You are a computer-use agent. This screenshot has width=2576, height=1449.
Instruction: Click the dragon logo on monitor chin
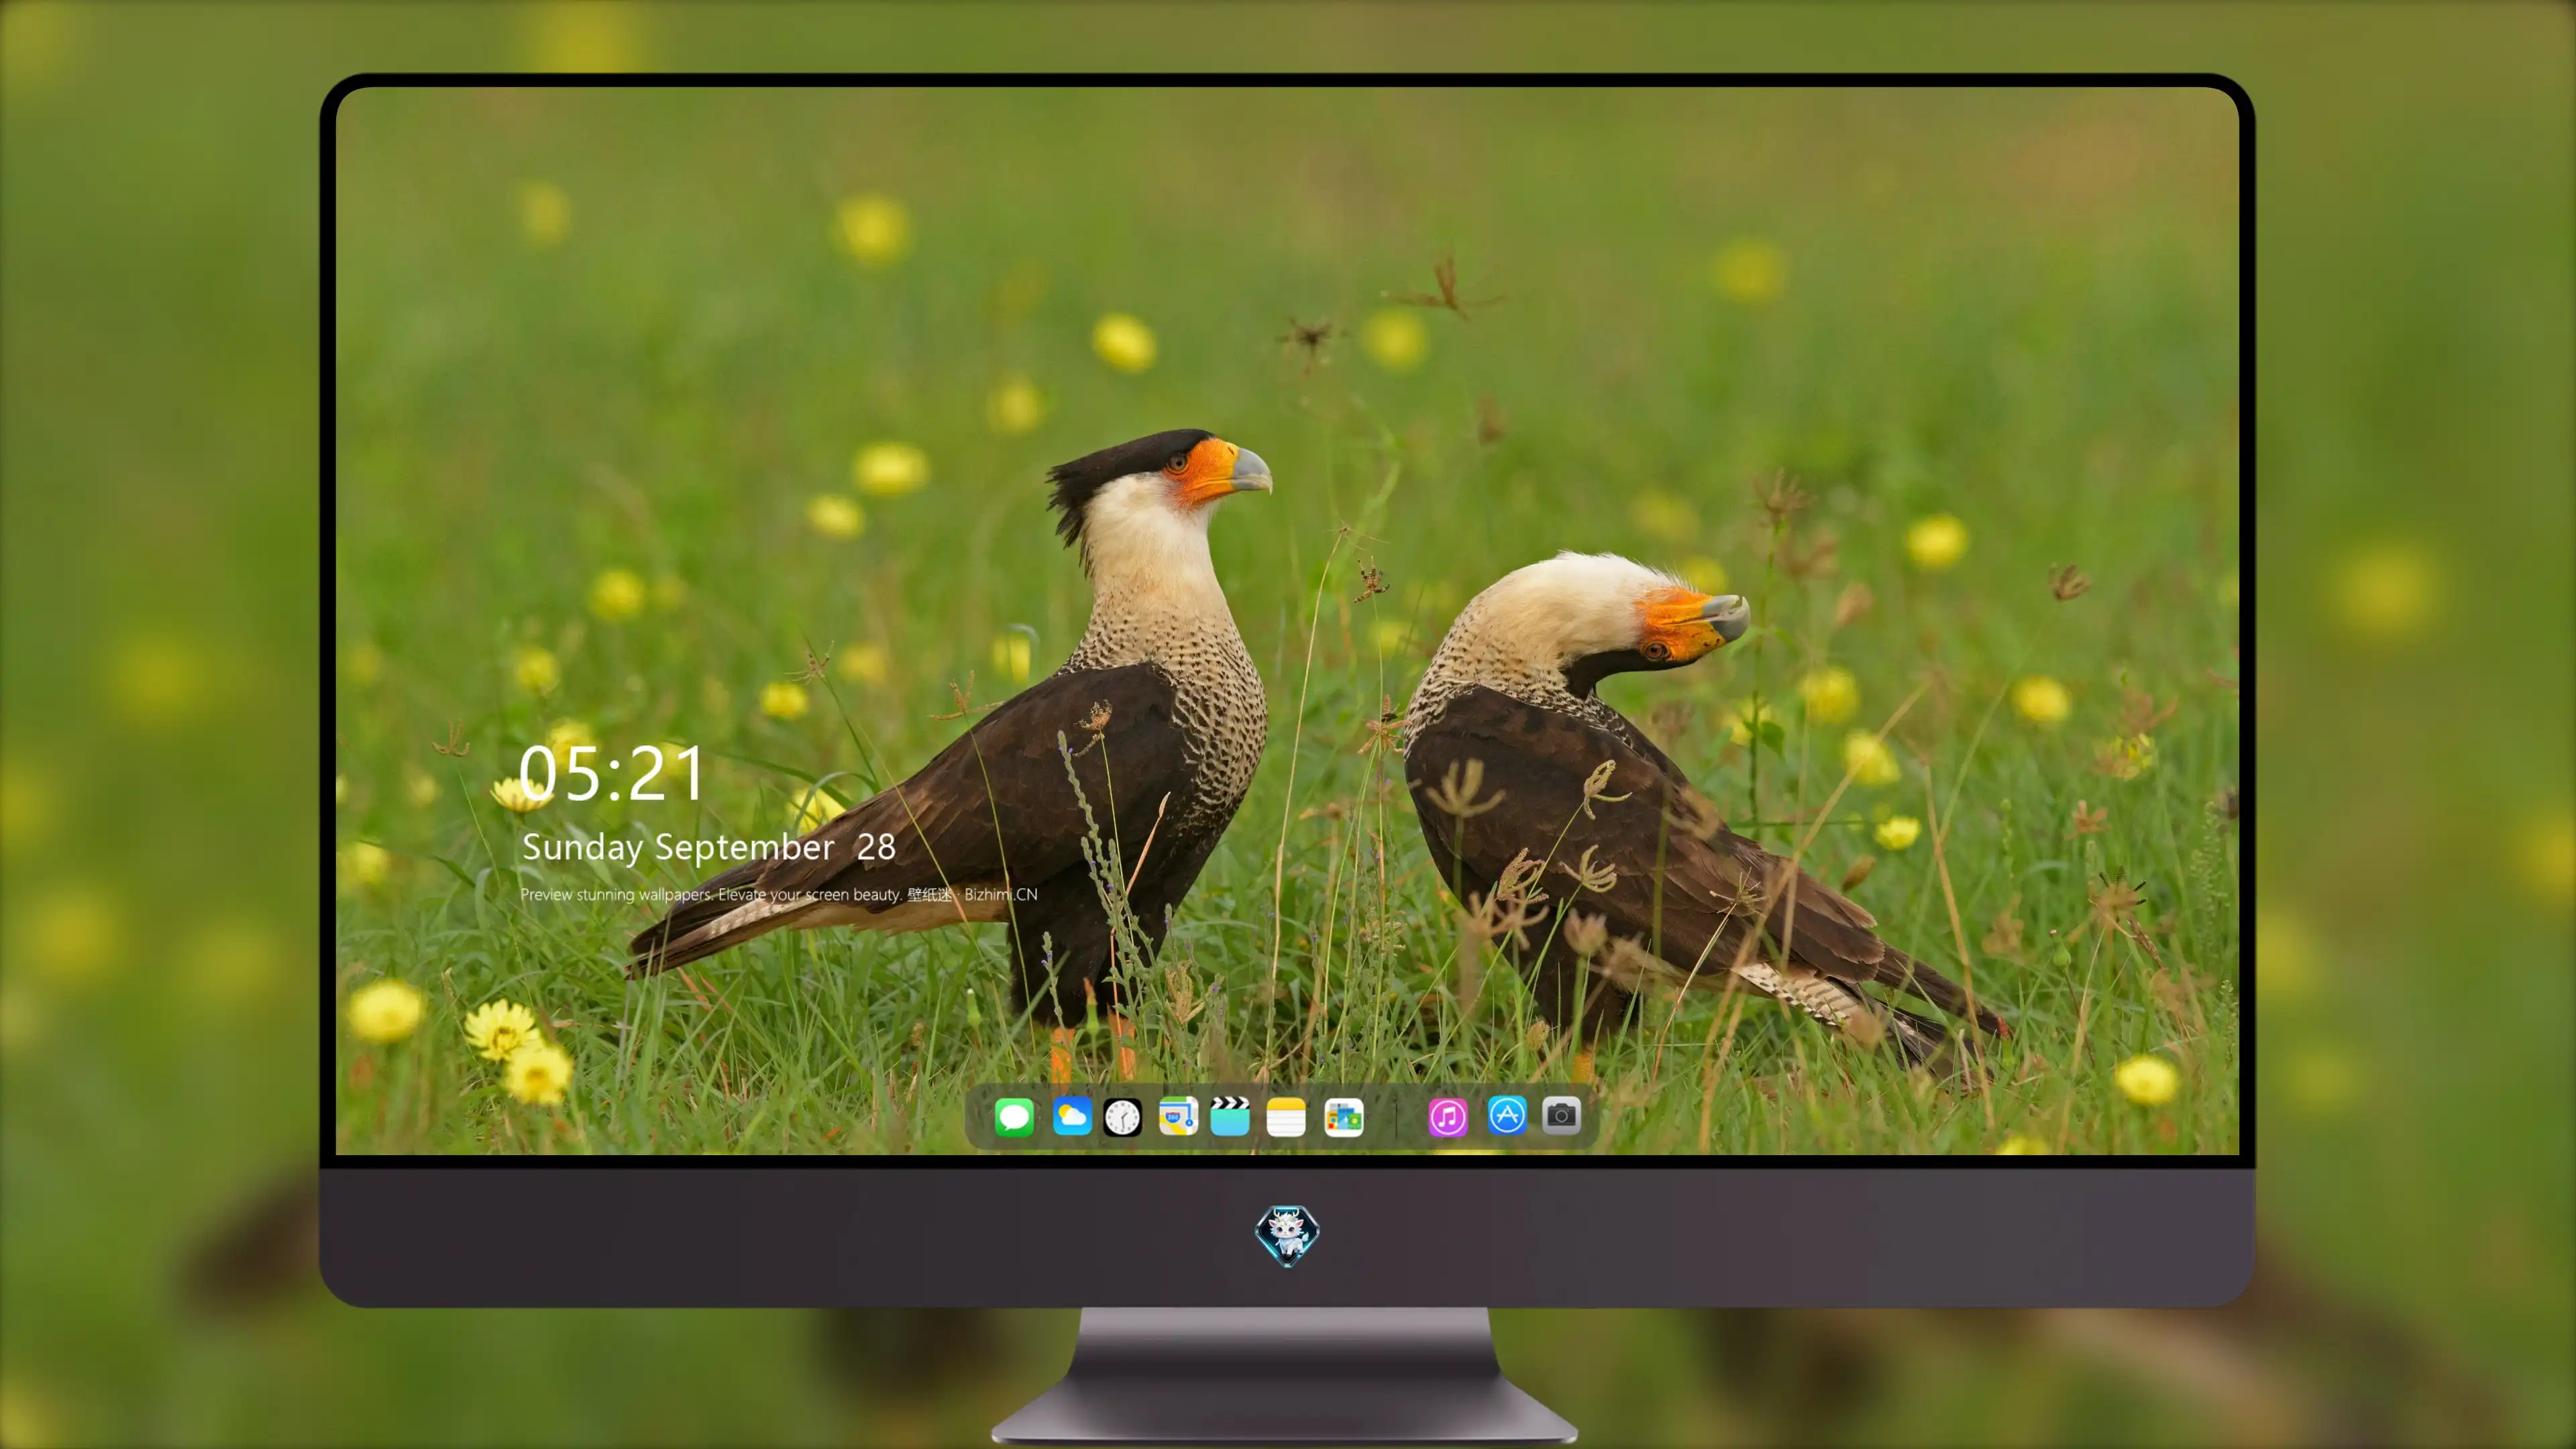(1287, 1236)
